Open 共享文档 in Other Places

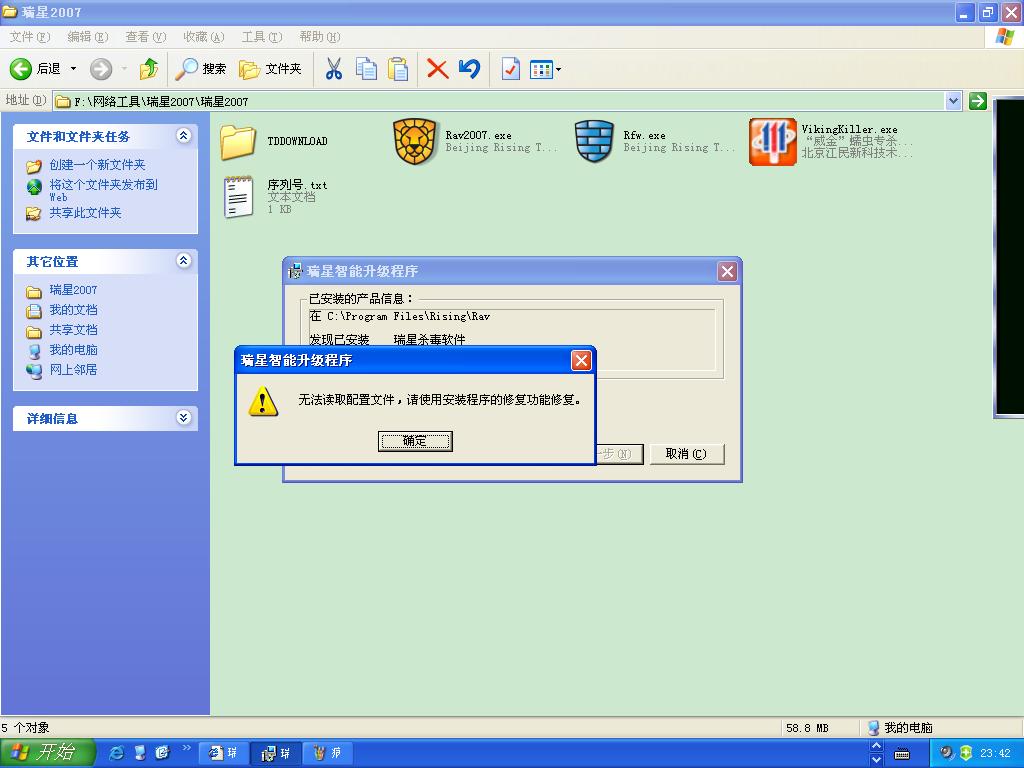click(73, 330)
